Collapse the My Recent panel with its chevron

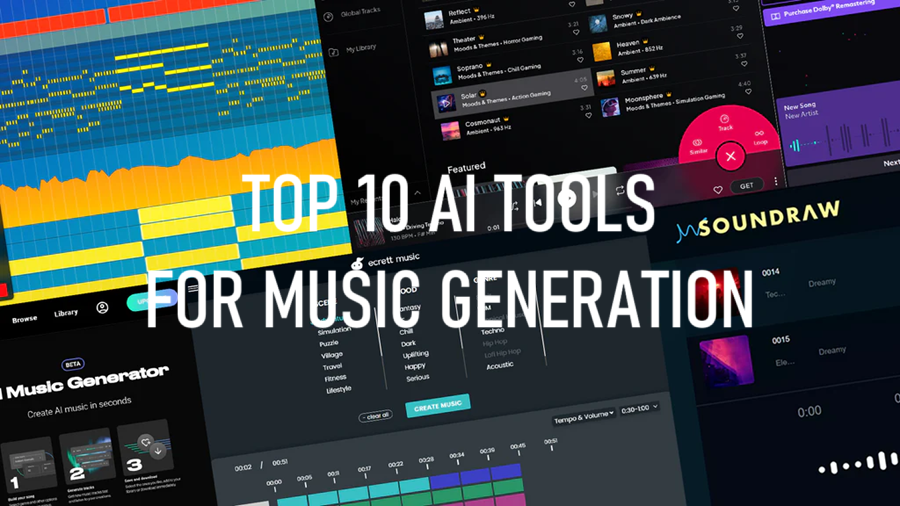tap(417, 193)
